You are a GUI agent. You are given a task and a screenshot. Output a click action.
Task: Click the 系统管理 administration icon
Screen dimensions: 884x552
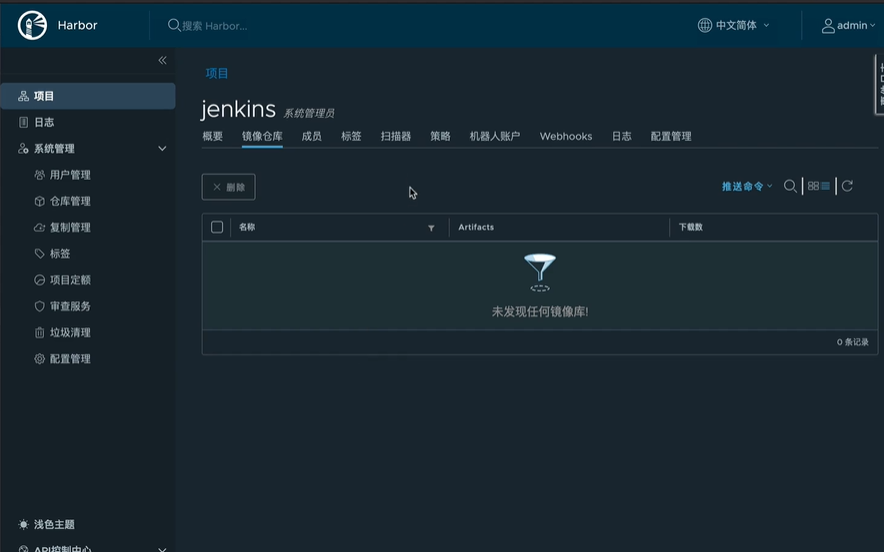(x=23, y=149)
